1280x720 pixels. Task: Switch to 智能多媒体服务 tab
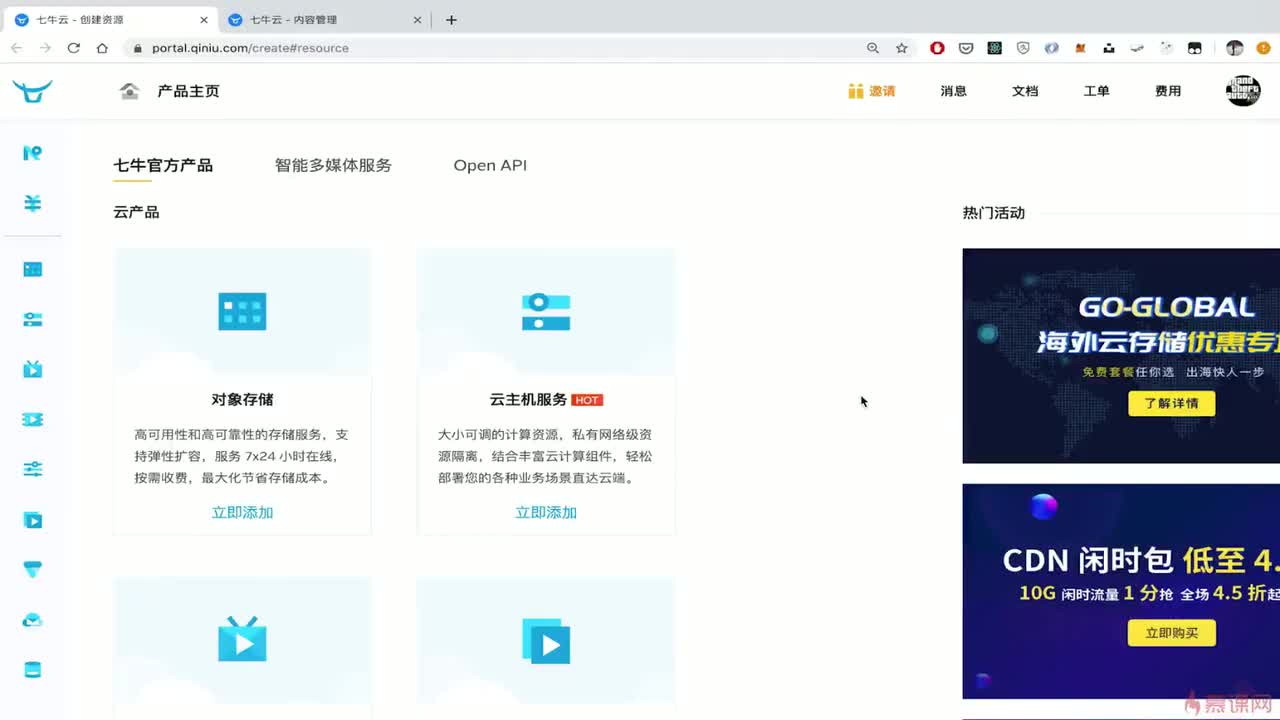pyautogui.click(x=333, y=165)
